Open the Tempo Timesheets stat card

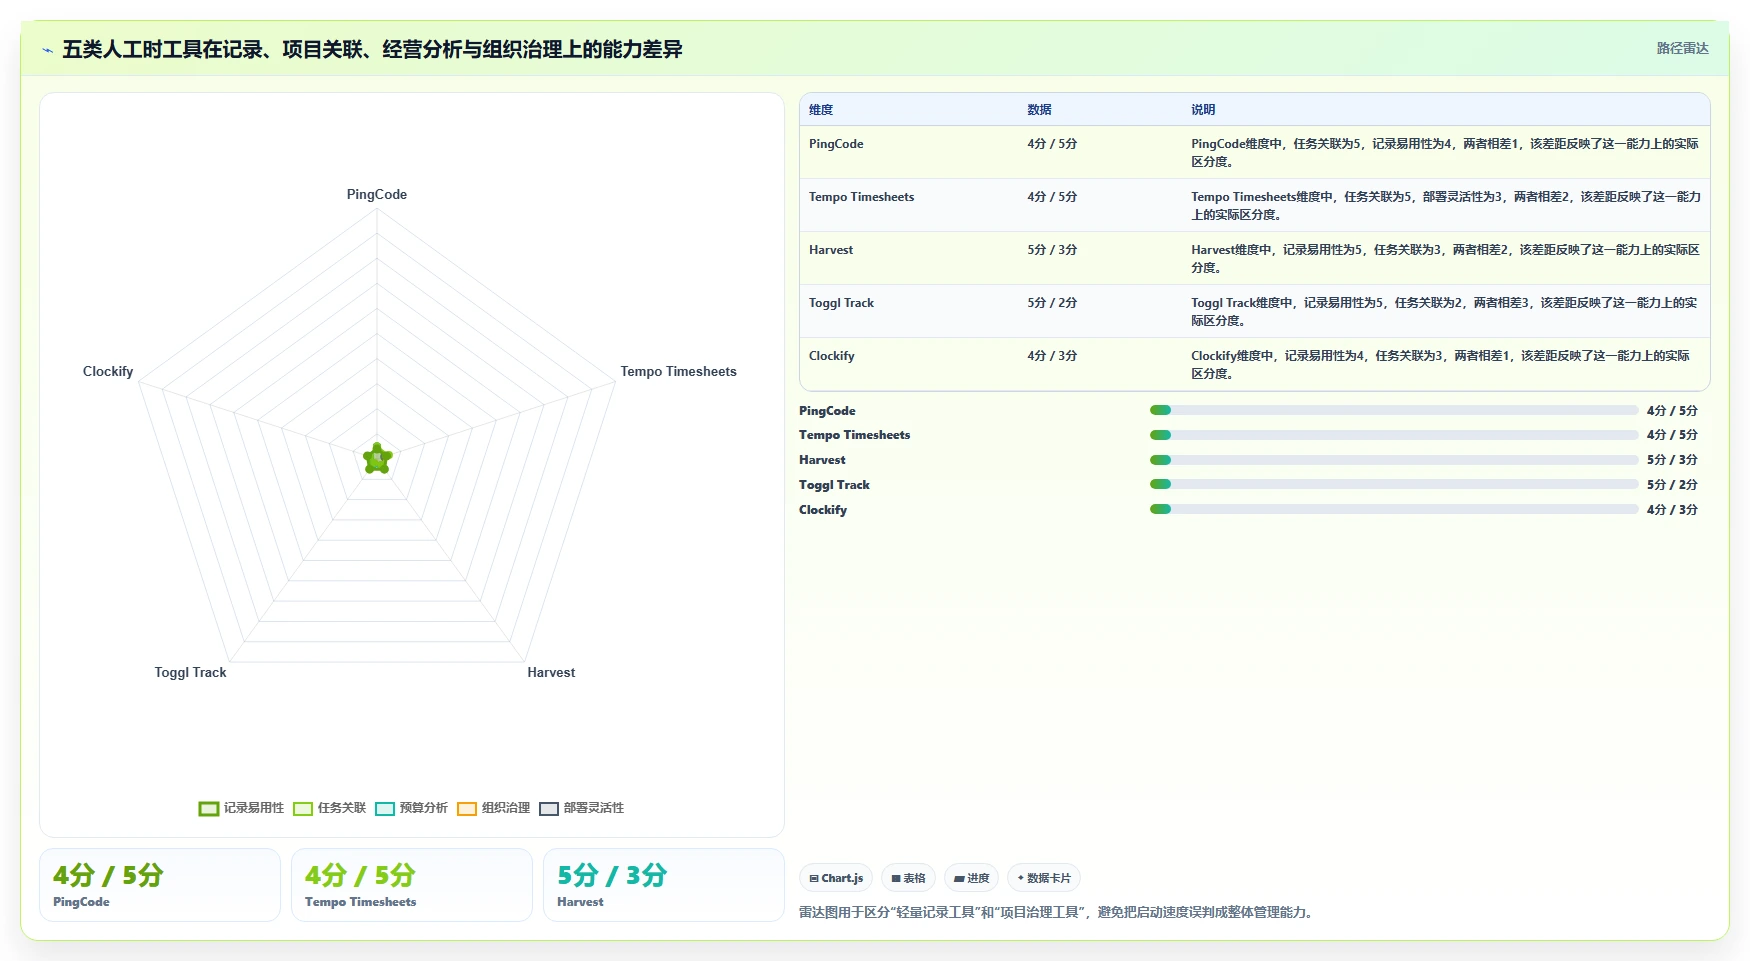click(412, 885)
